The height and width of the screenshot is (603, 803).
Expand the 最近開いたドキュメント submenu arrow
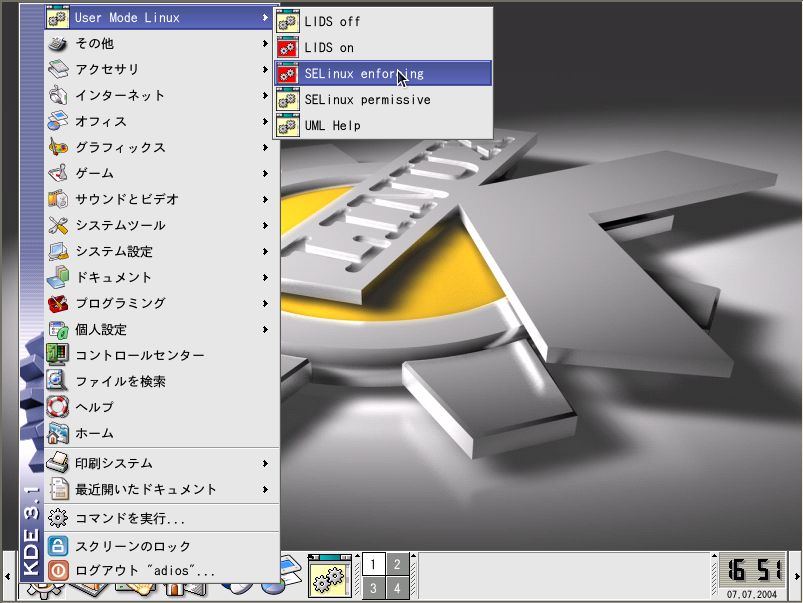click(x=265, y=489)
